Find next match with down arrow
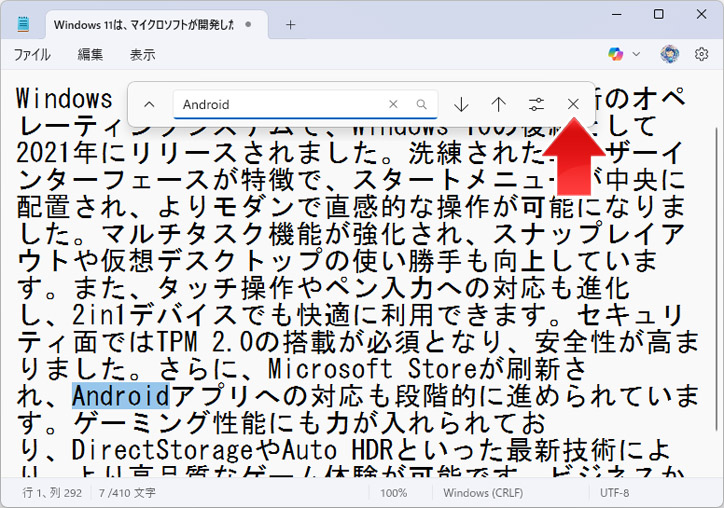 461,104
